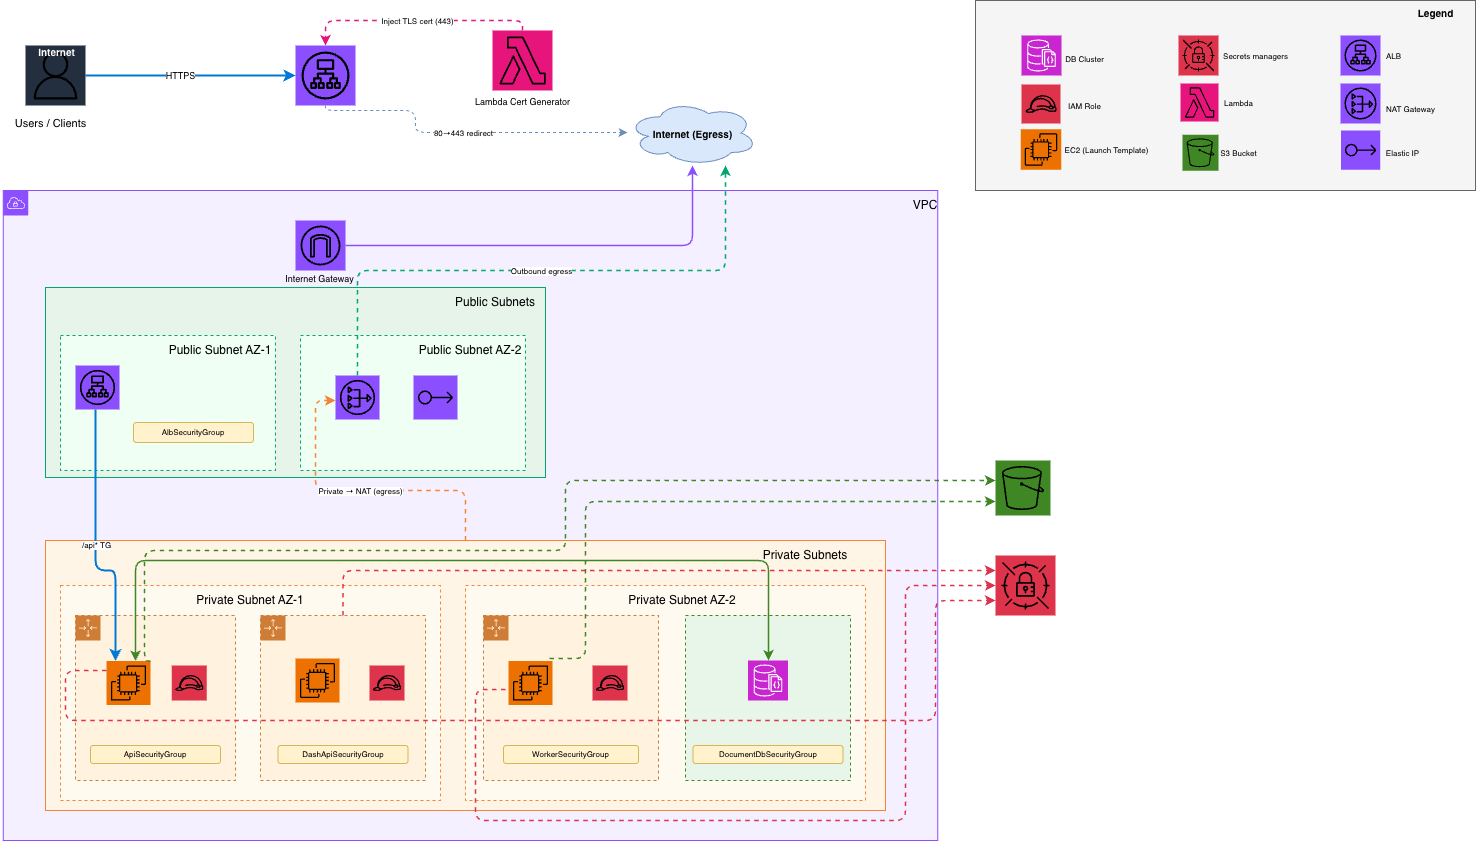Click the 'Private Subnets' title
1476x841 pixels.
tap(805, 555)
